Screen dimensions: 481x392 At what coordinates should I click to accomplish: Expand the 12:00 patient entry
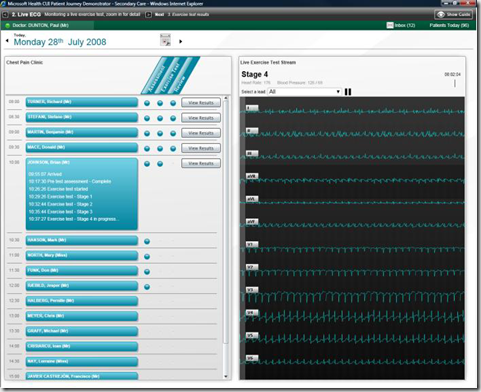click(82, 286)
